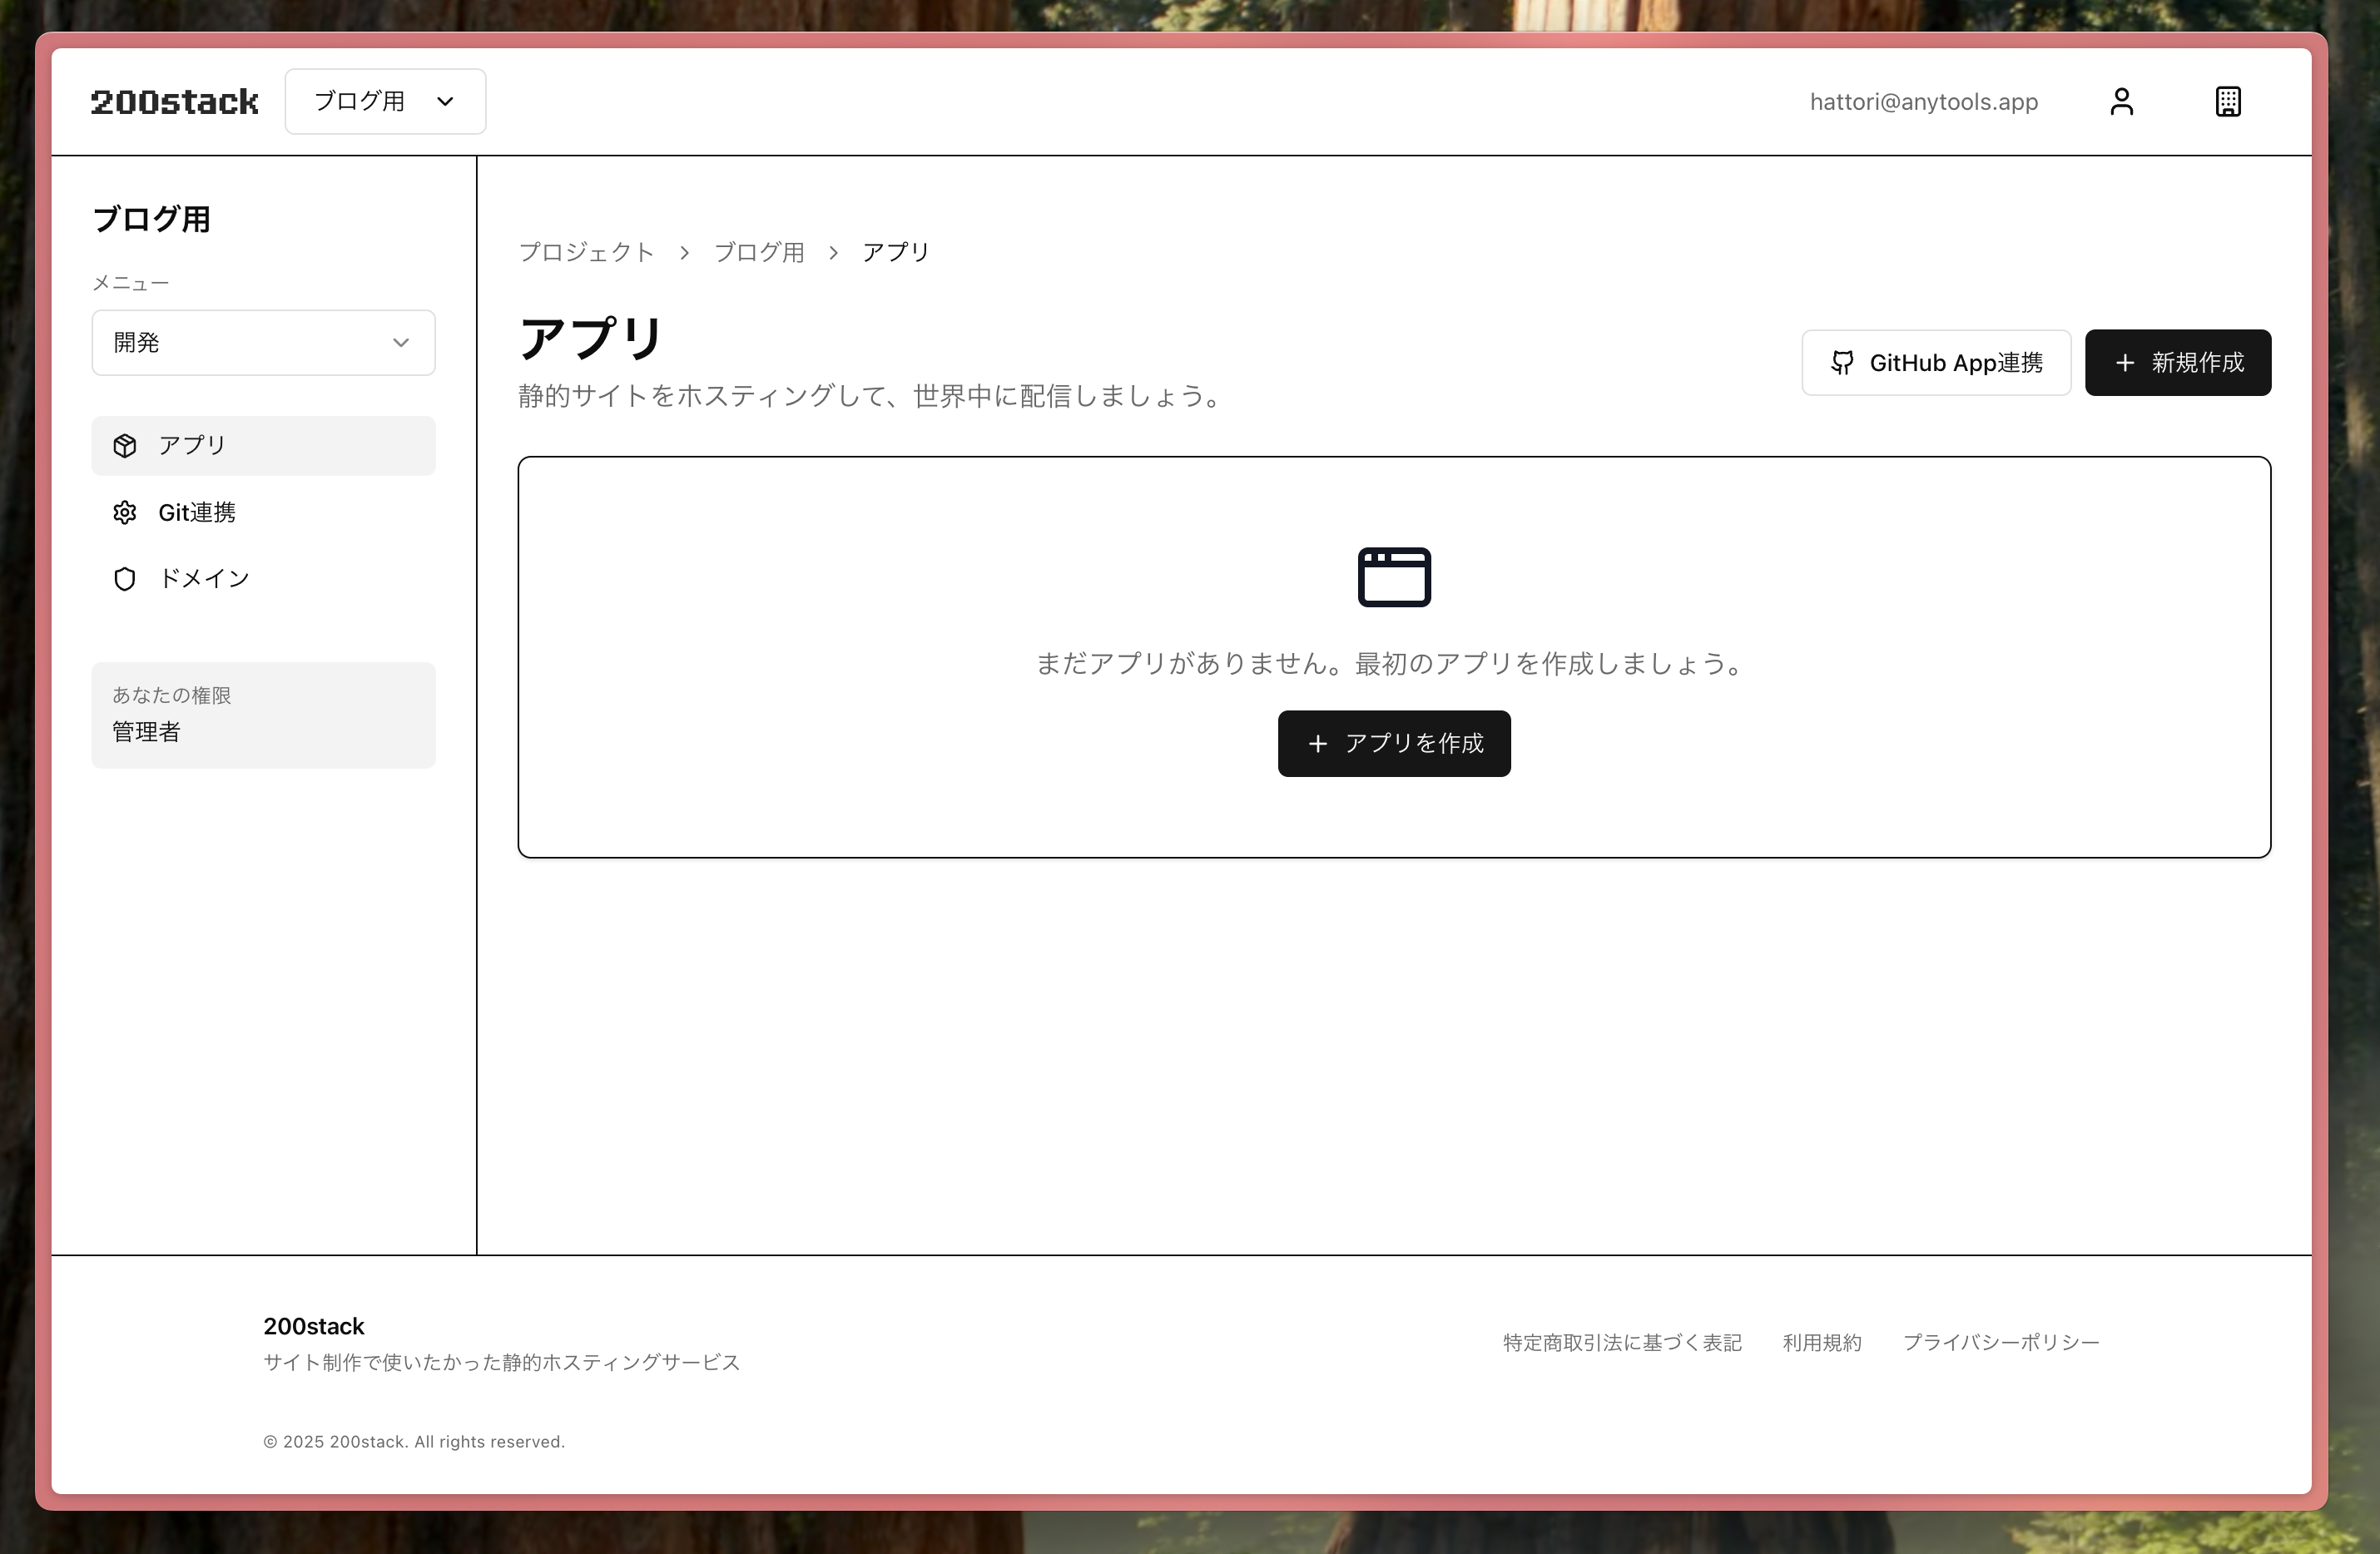Select the アプリ sidebar item

[263, 446]
